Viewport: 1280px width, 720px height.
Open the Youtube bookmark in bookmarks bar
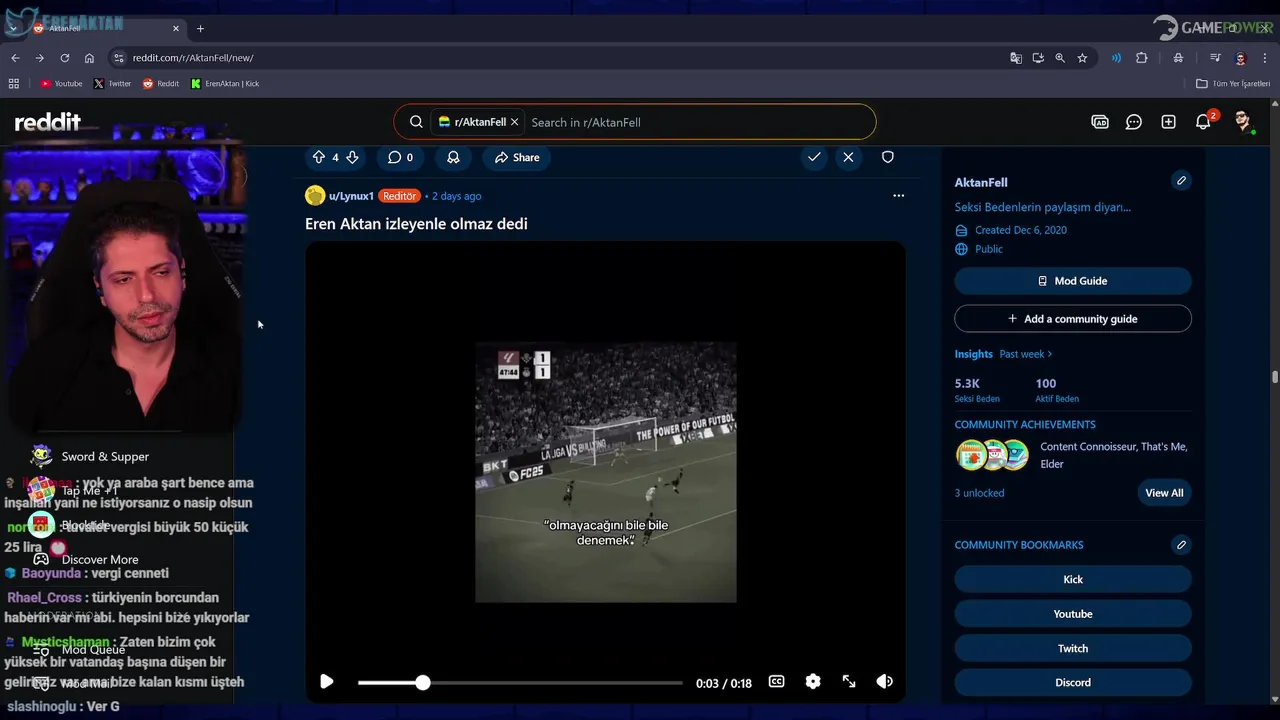[x=61, y=84]
